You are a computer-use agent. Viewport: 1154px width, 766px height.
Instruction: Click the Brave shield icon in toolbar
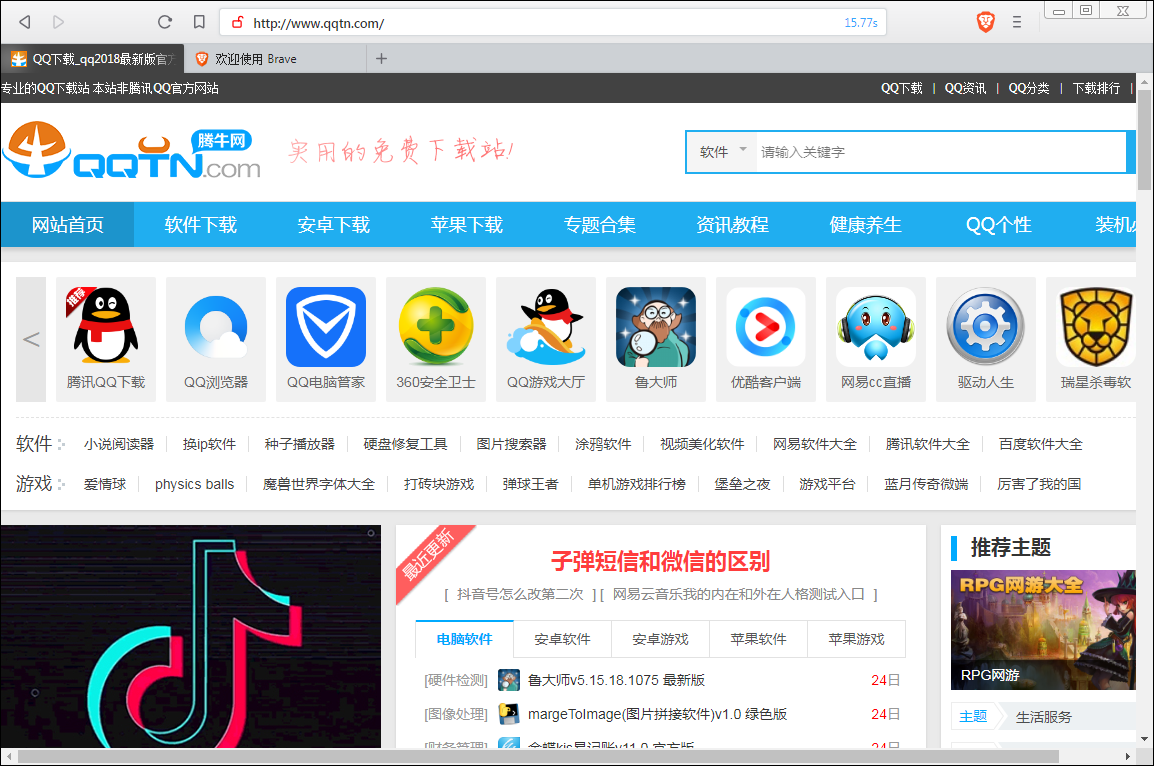tap(985, 21)
